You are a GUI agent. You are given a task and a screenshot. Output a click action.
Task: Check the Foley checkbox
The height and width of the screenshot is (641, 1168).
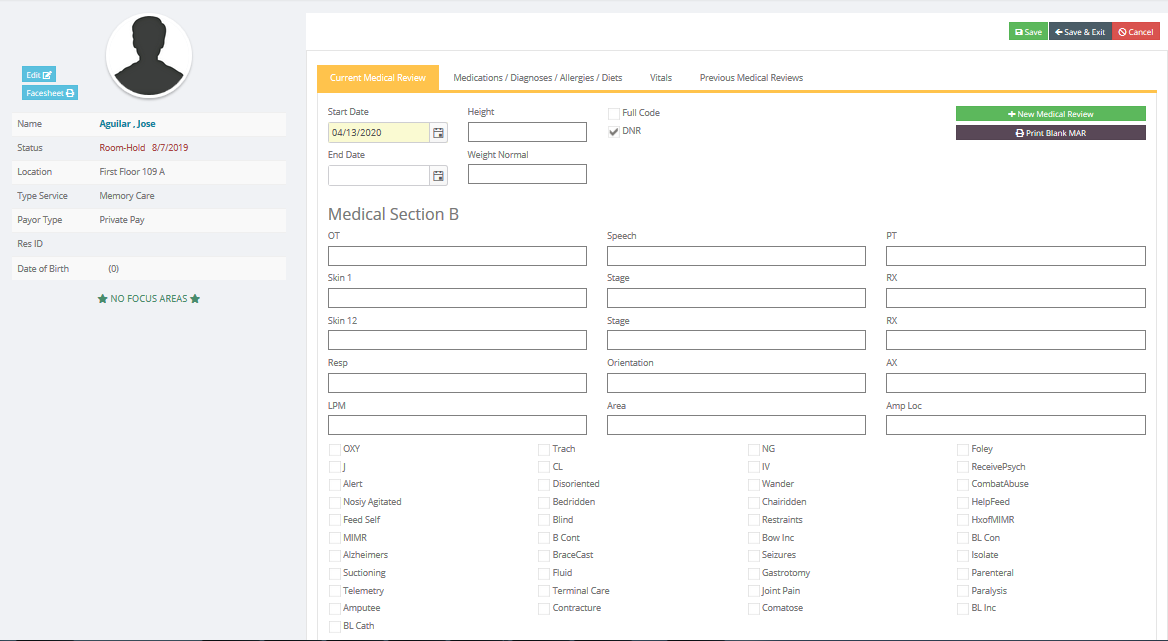963,450
